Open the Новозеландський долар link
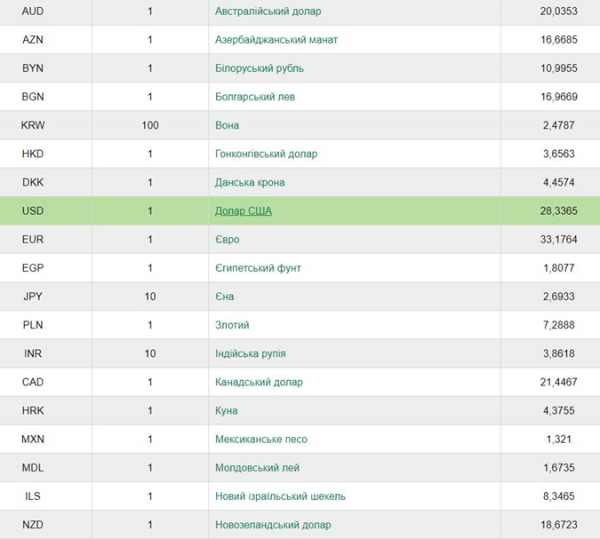 (x=273, y=525)
